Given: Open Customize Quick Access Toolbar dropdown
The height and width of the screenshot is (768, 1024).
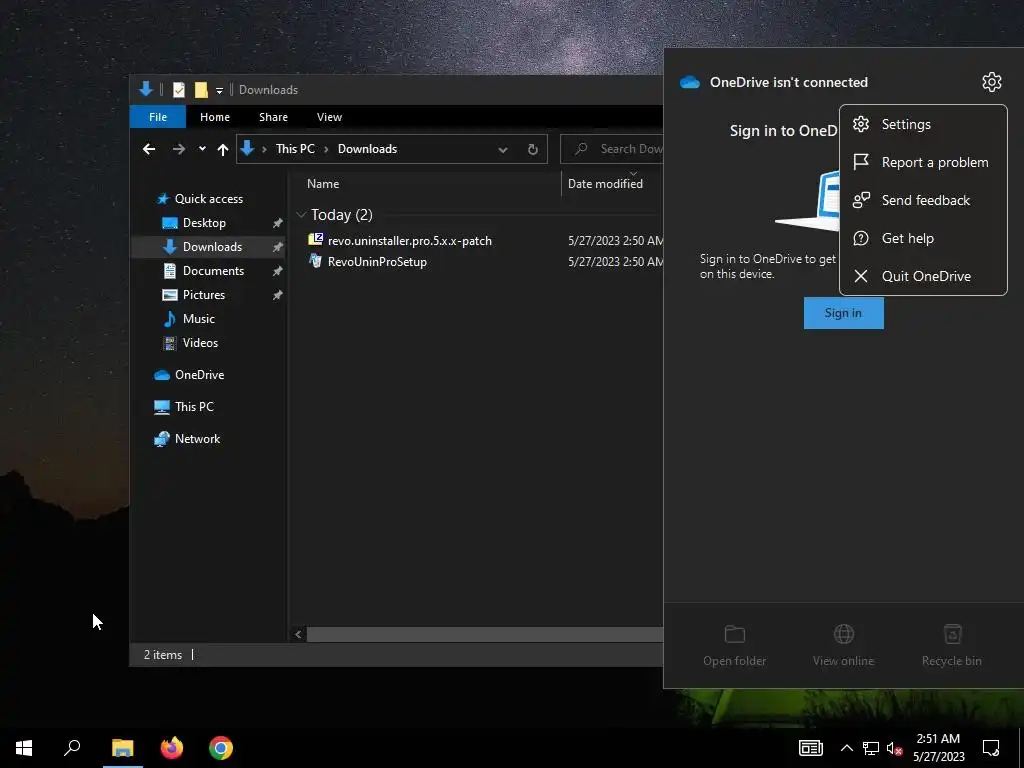Looking at the screenshot, I should point(219,91).
